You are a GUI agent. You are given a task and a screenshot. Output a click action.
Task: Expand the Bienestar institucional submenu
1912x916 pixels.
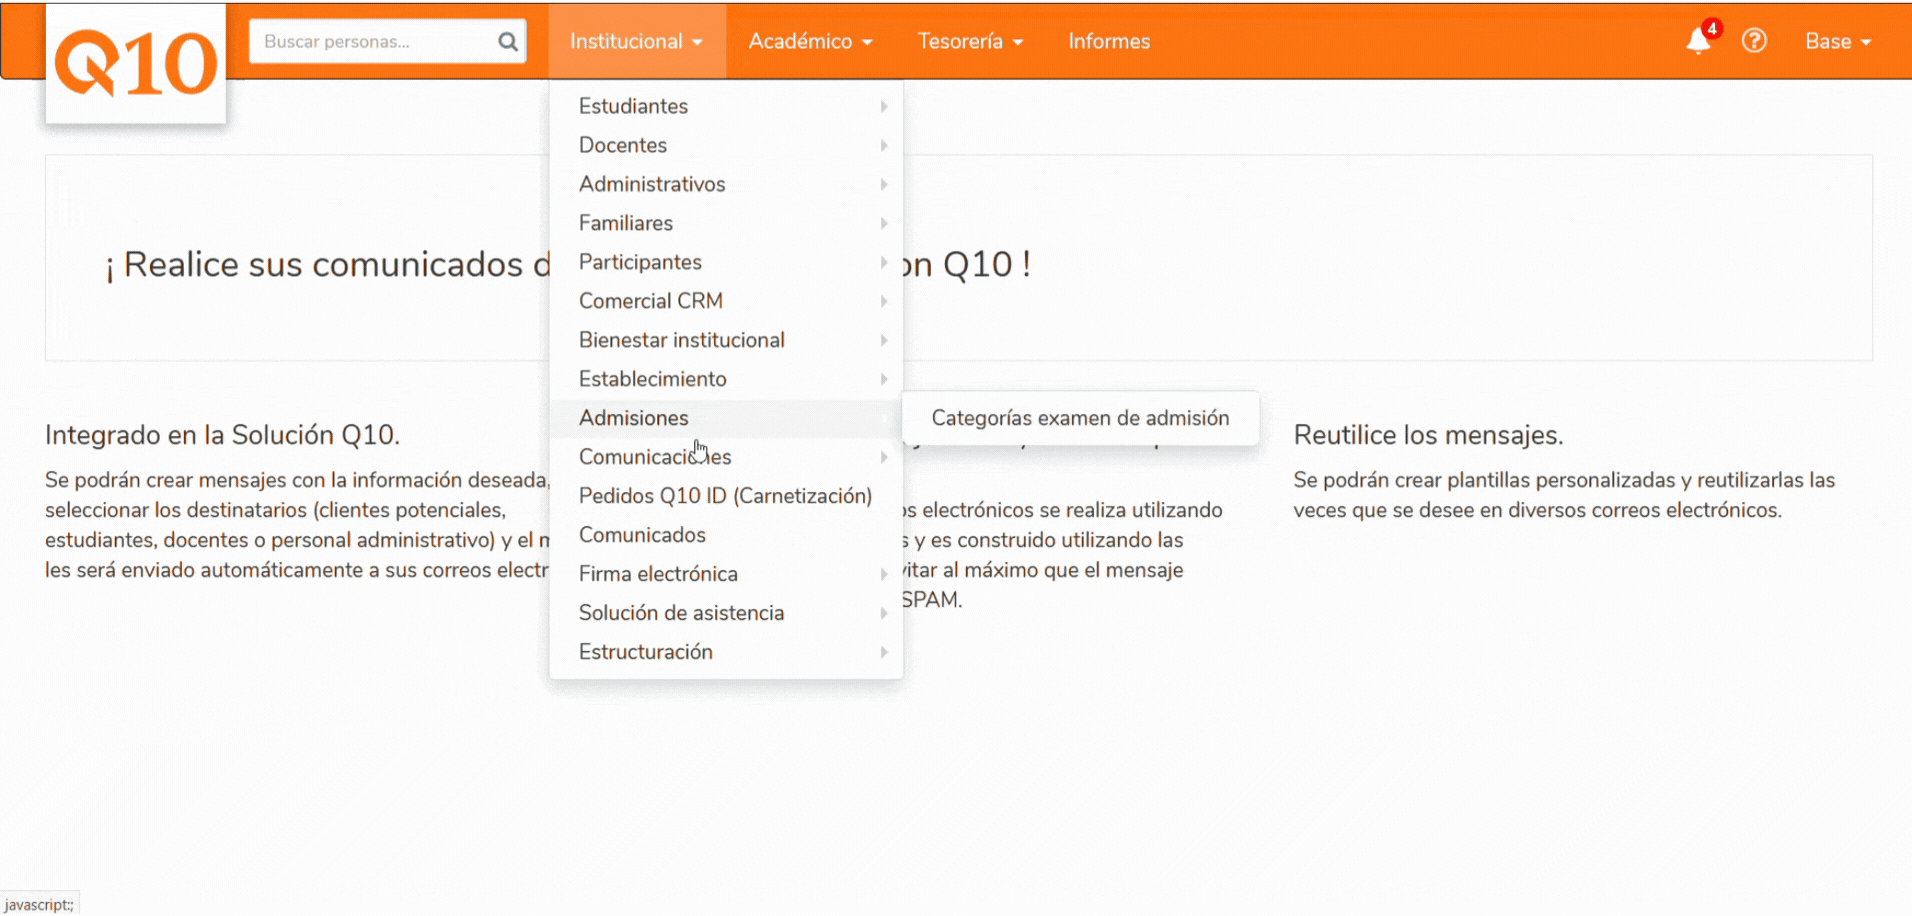point(726,340)
